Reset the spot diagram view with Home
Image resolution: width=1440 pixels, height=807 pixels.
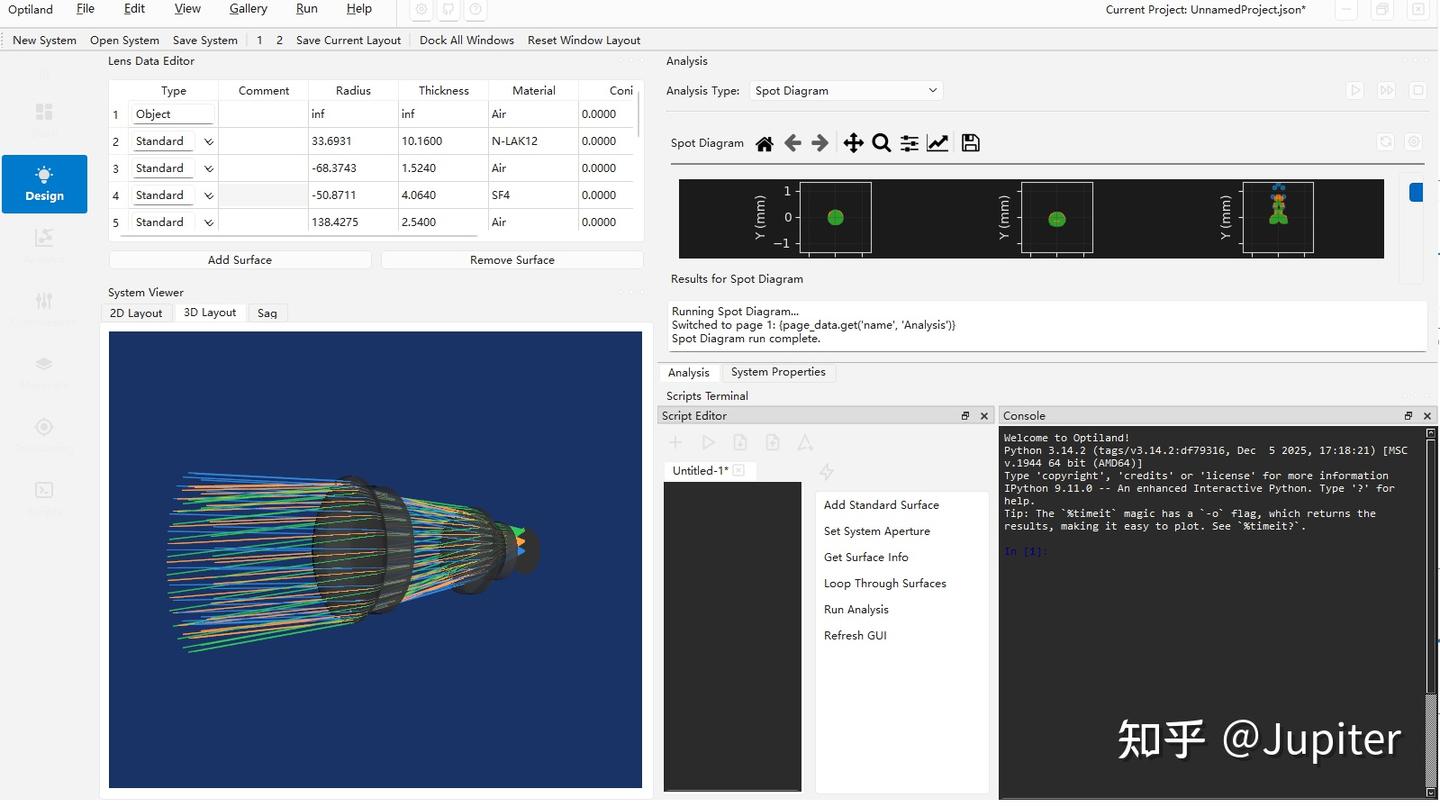pos(764,143)
